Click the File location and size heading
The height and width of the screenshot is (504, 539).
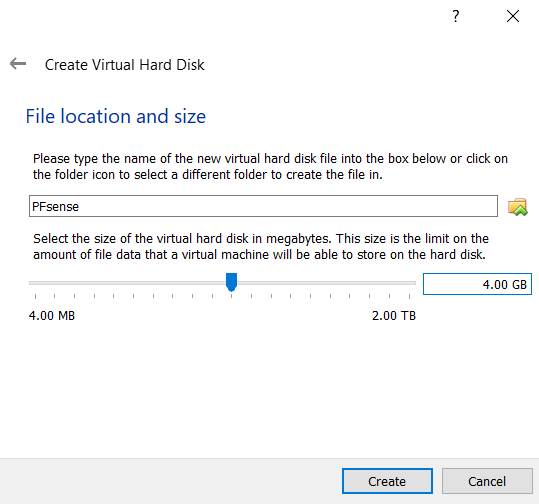[116, 116]
